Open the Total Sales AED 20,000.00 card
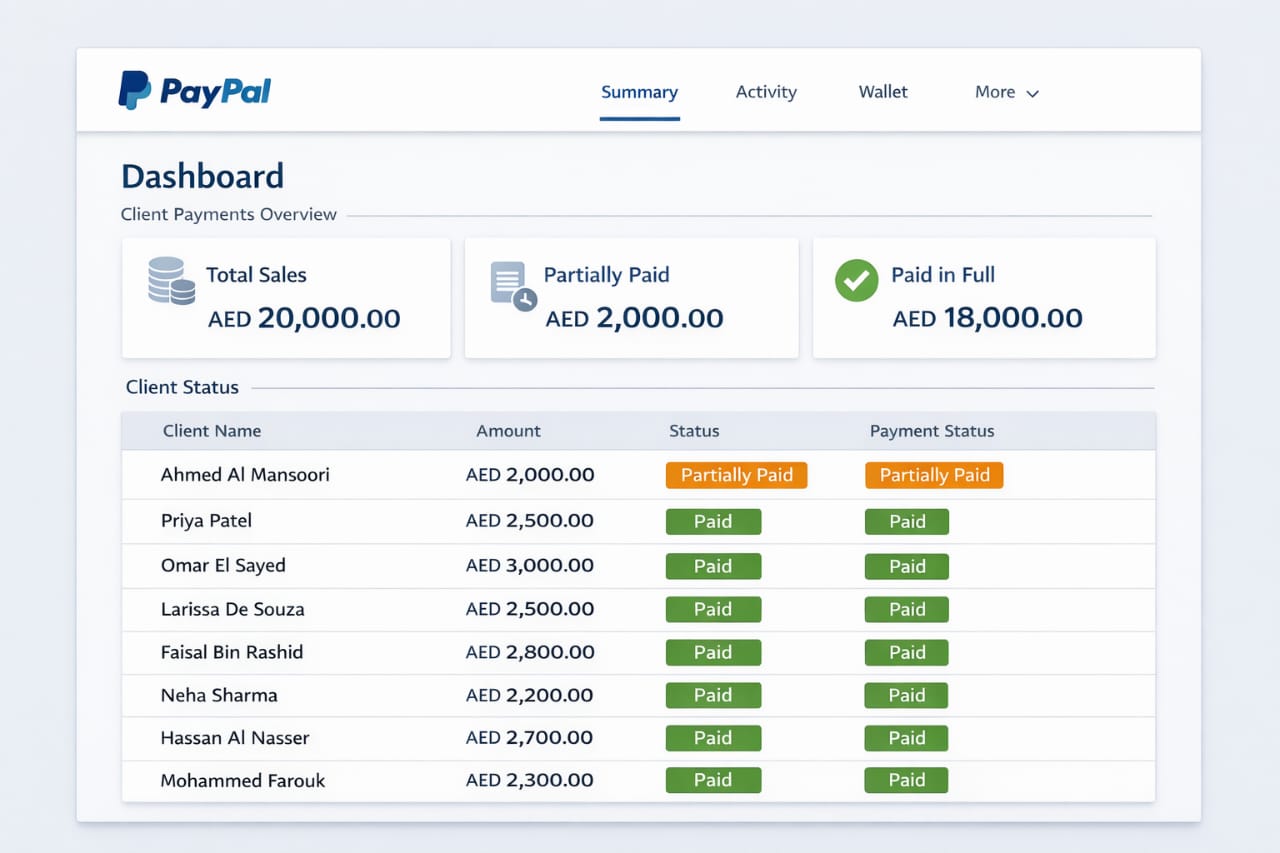 click(x=286, y=298)
